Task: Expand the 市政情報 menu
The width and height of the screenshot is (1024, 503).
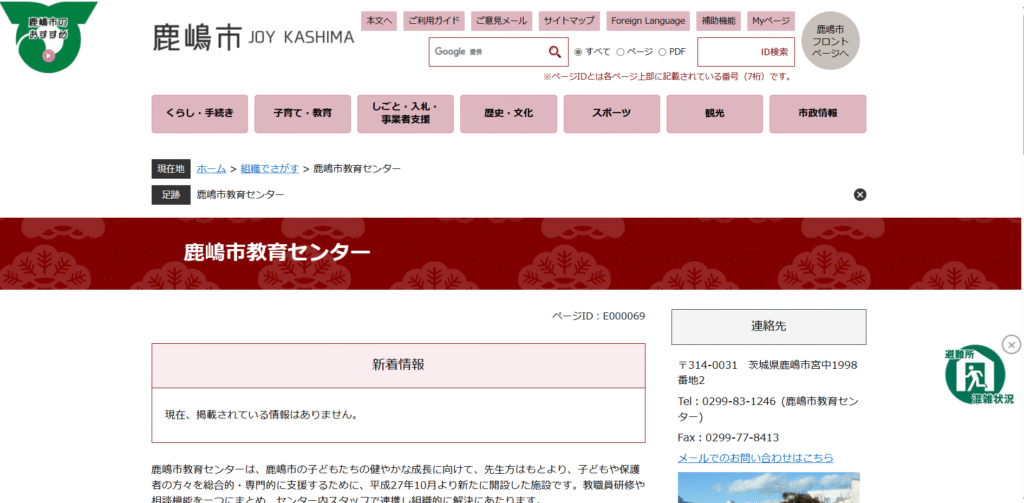Action: click(x=817, y=114)
